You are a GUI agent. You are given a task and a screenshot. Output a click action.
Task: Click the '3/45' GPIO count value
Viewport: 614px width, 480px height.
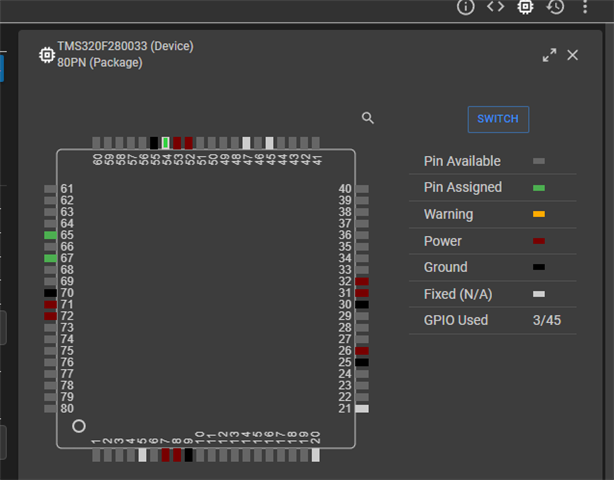point(547,320)
